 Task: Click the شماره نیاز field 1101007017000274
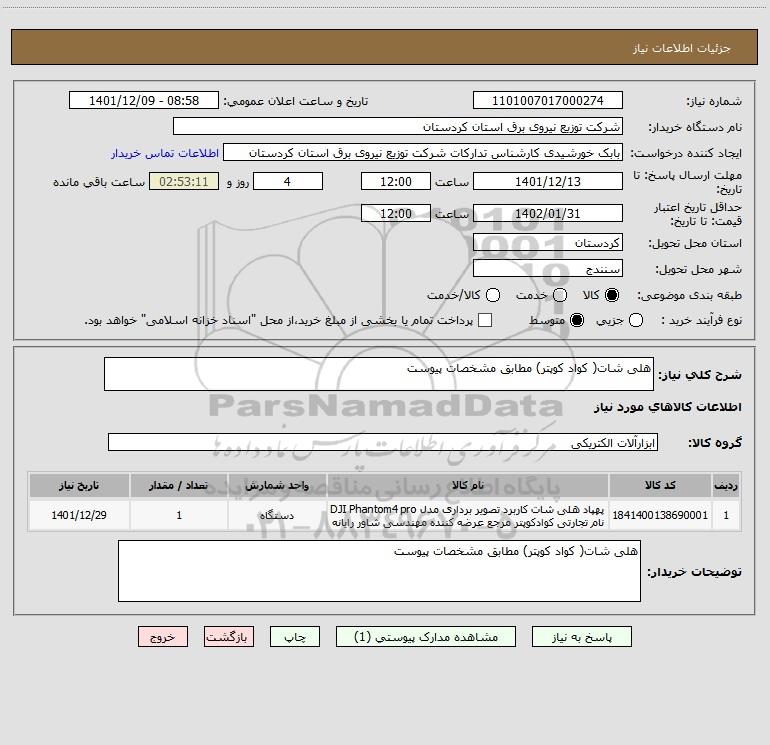tap(548, 101)
